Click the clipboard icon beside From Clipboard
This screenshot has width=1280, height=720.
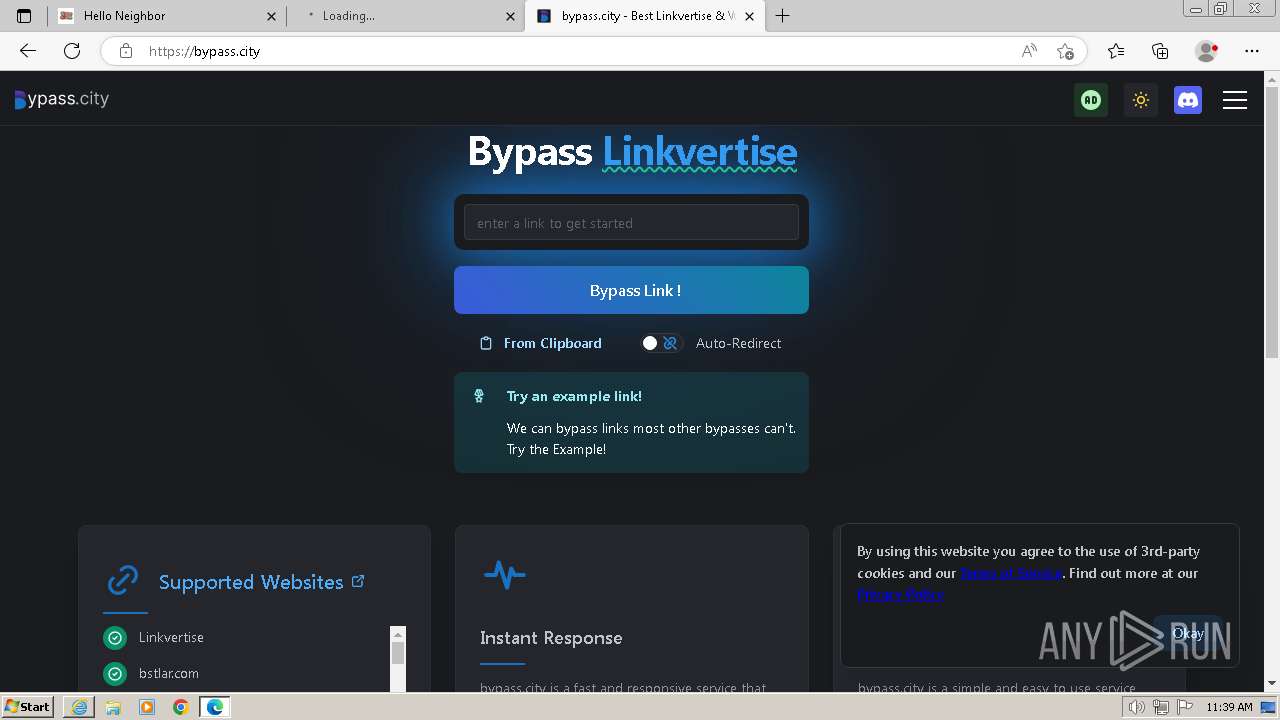[x=486, y=343]
